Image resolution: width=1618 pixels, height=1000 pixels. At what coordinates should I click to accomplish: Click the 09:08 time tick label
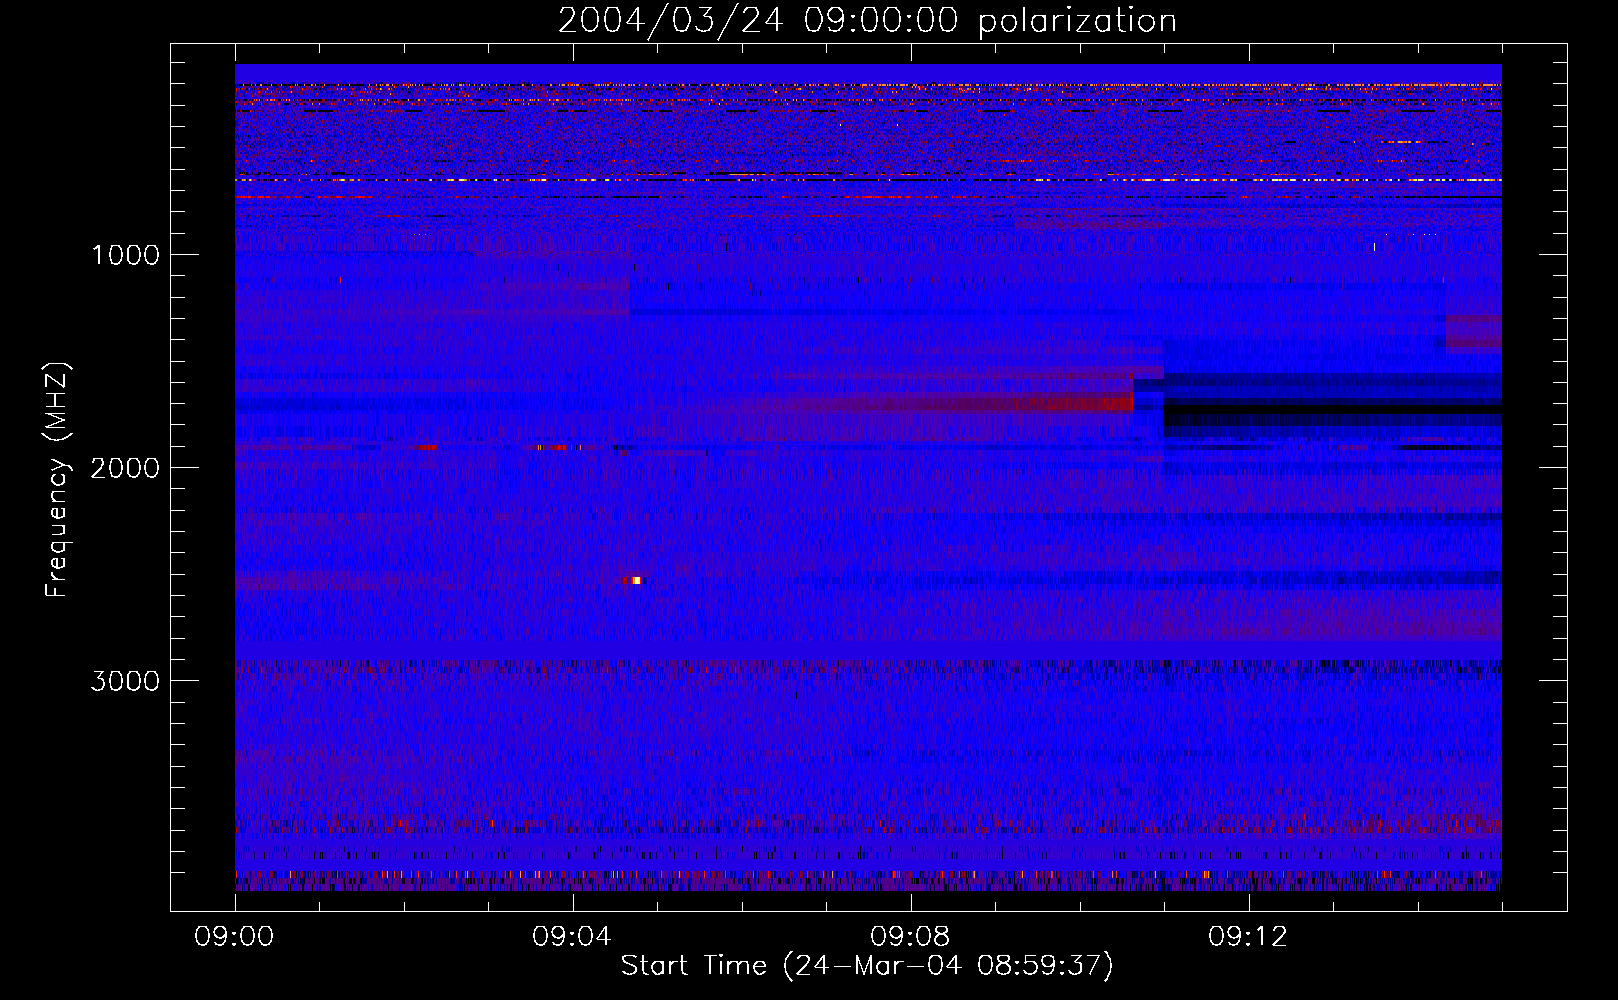click(x=910, y=936)
